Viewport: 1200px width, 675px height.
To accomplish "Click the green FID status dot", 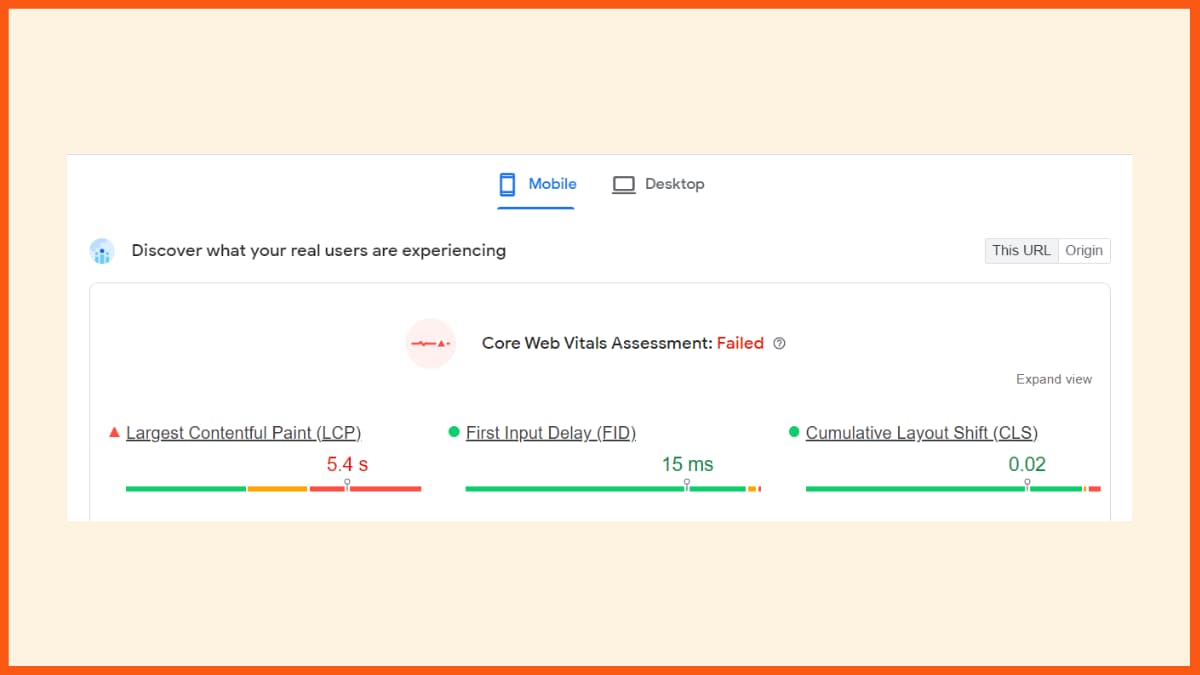I will tap(454, 432).
